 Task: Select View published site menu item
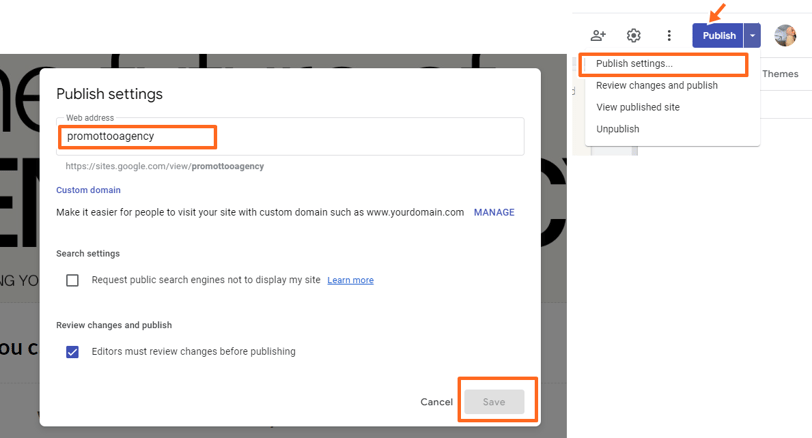(x=638, y=107)
